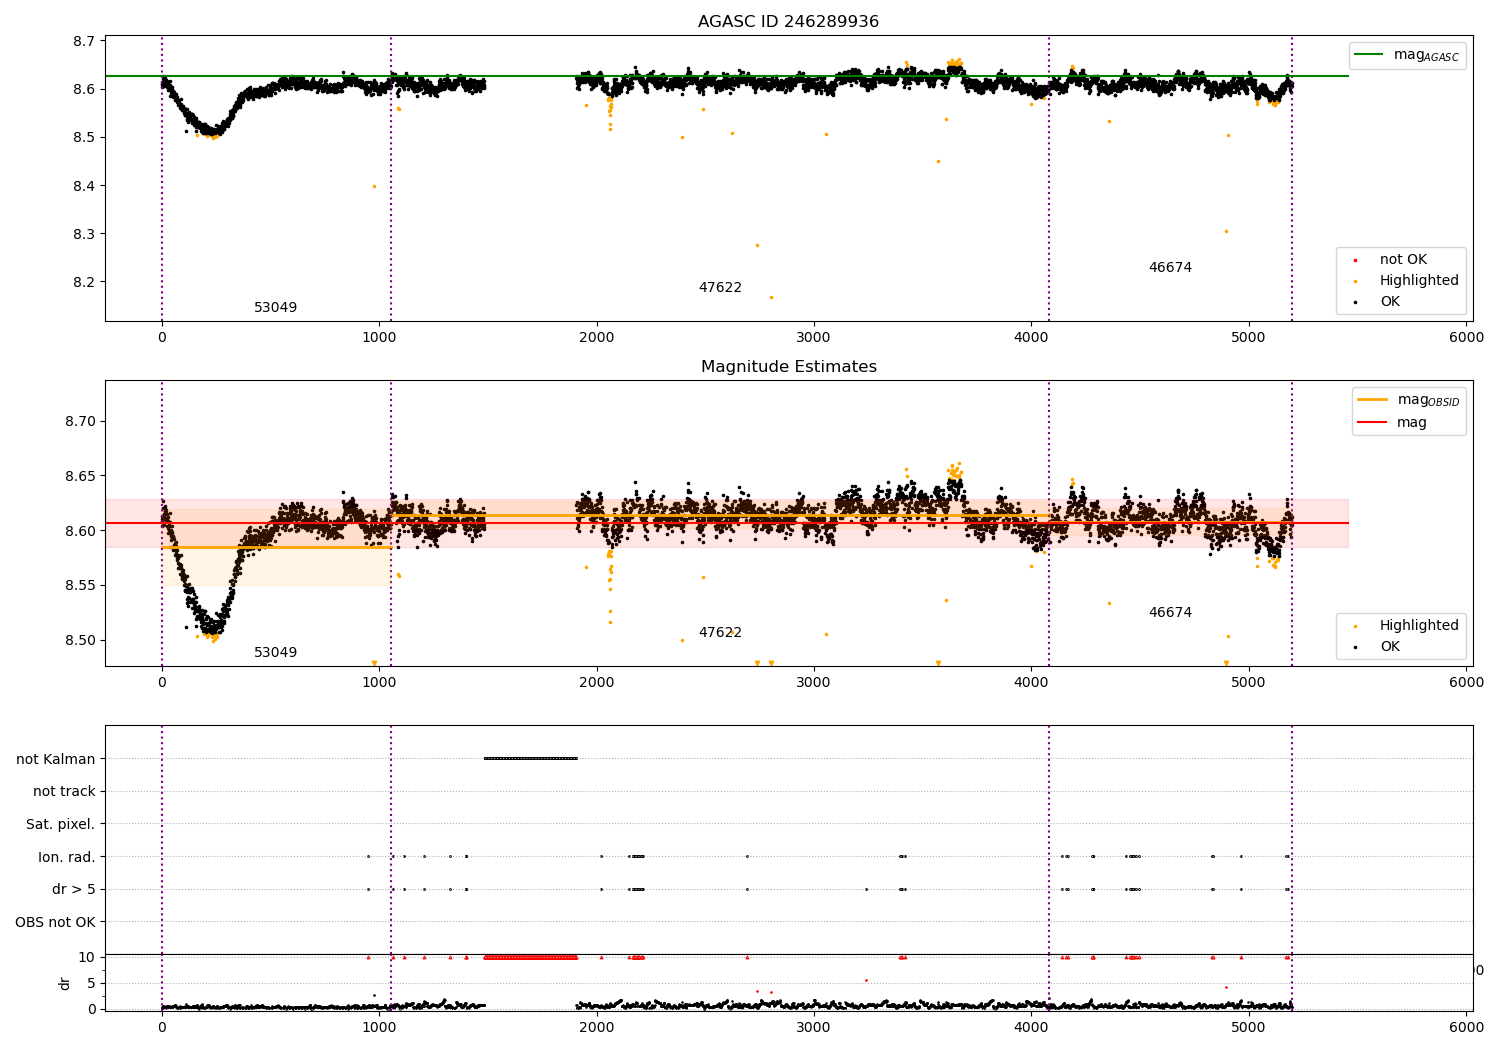Click 'OK' entry in the top panel's lower legend
The height and width of the screenshot is (1050, 1500).
1390,302
